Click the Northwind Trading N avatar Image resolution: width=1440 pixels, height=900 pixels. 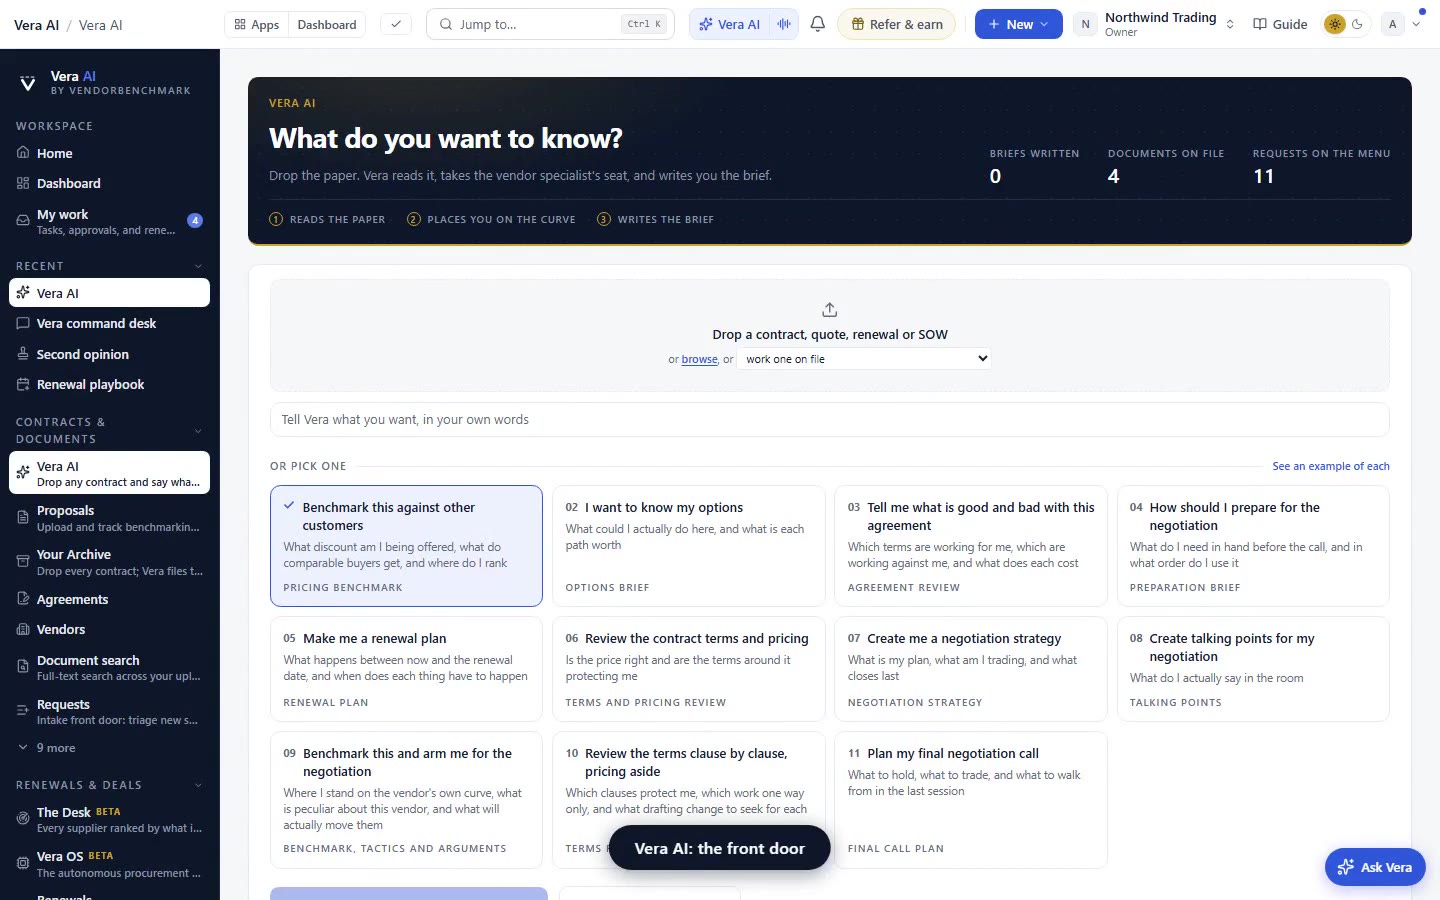(1085, 24)
